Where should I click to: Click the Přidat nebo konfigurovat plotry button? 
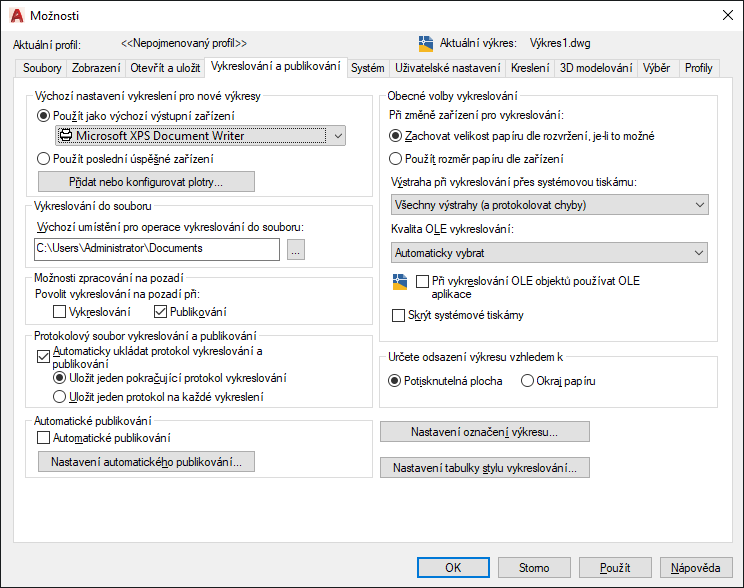tap(146, 182)
